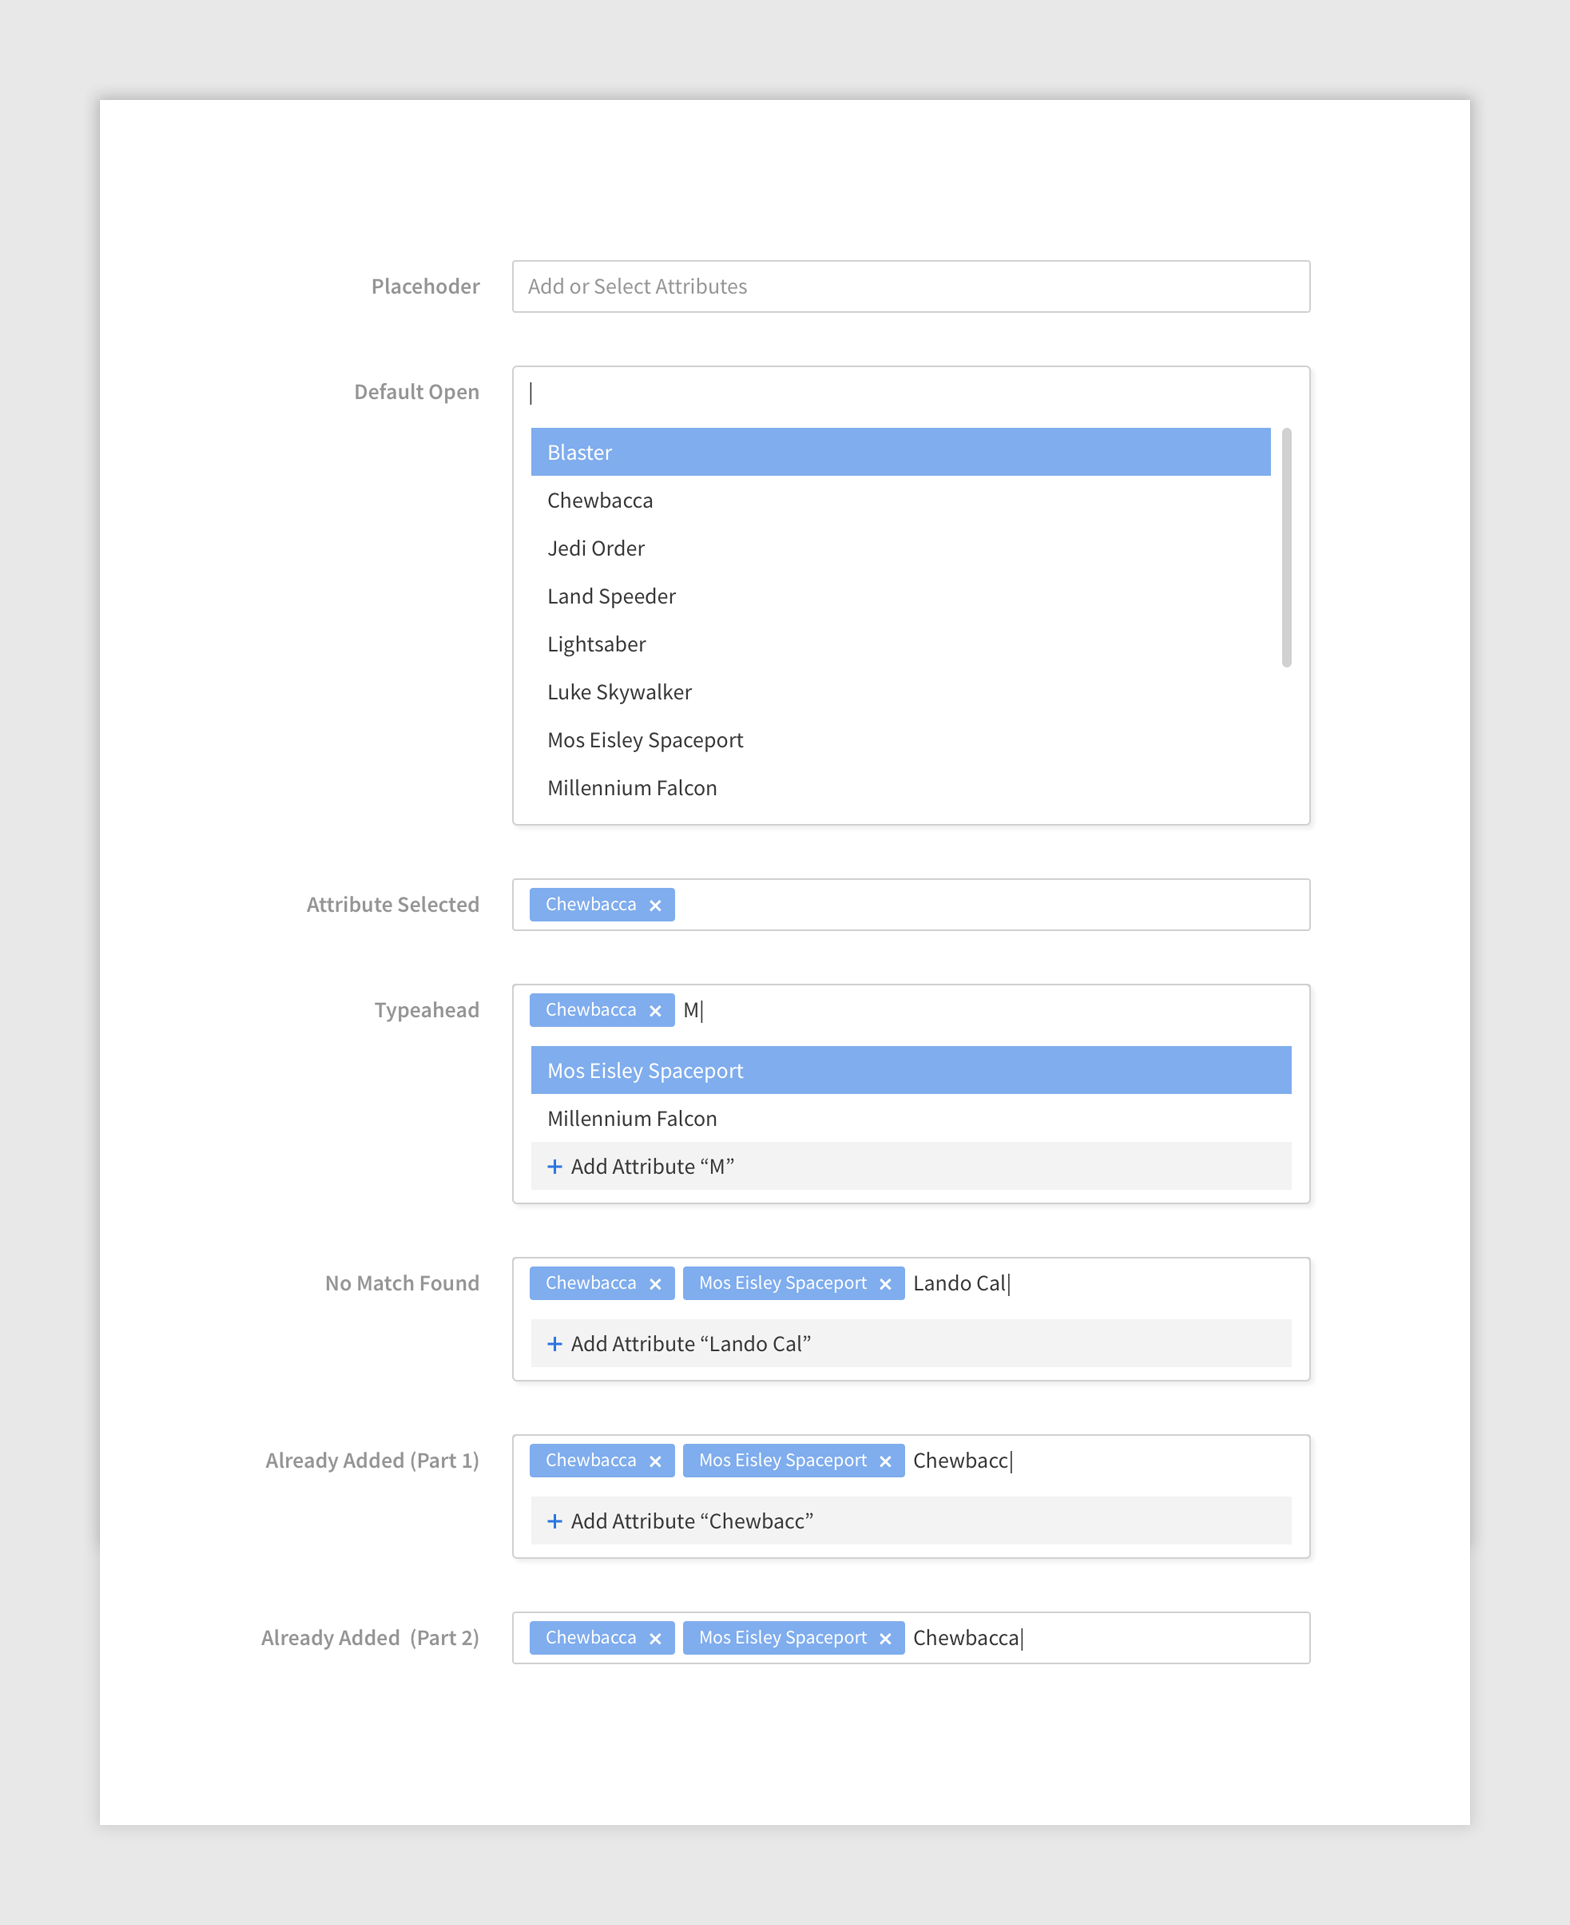
Task: Click Add Attribute "Lando Cal" option
Action: coord(911,1343)
